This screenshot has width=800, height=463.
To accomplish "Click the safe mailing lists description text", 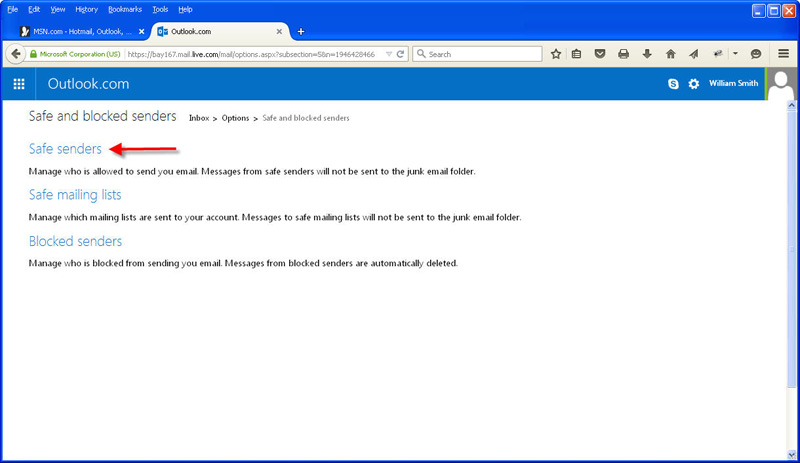I will 275,217.
